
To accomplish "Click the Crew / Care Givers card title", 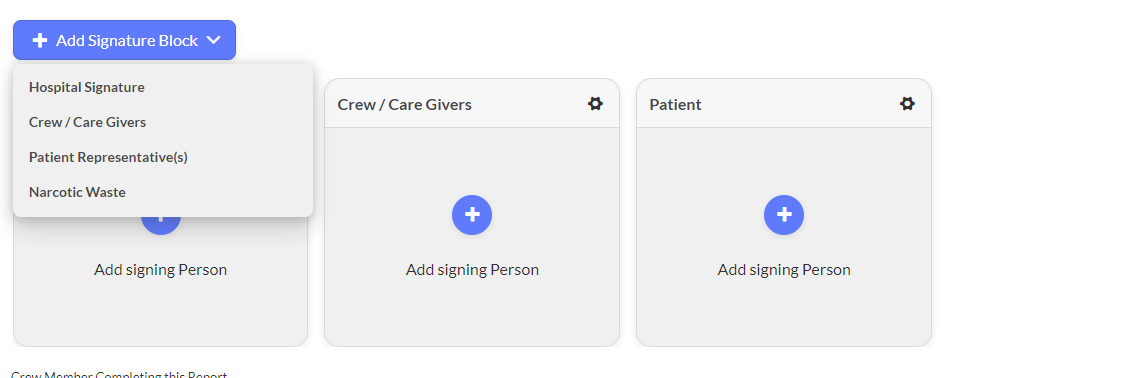I will (x=404, y=105).
